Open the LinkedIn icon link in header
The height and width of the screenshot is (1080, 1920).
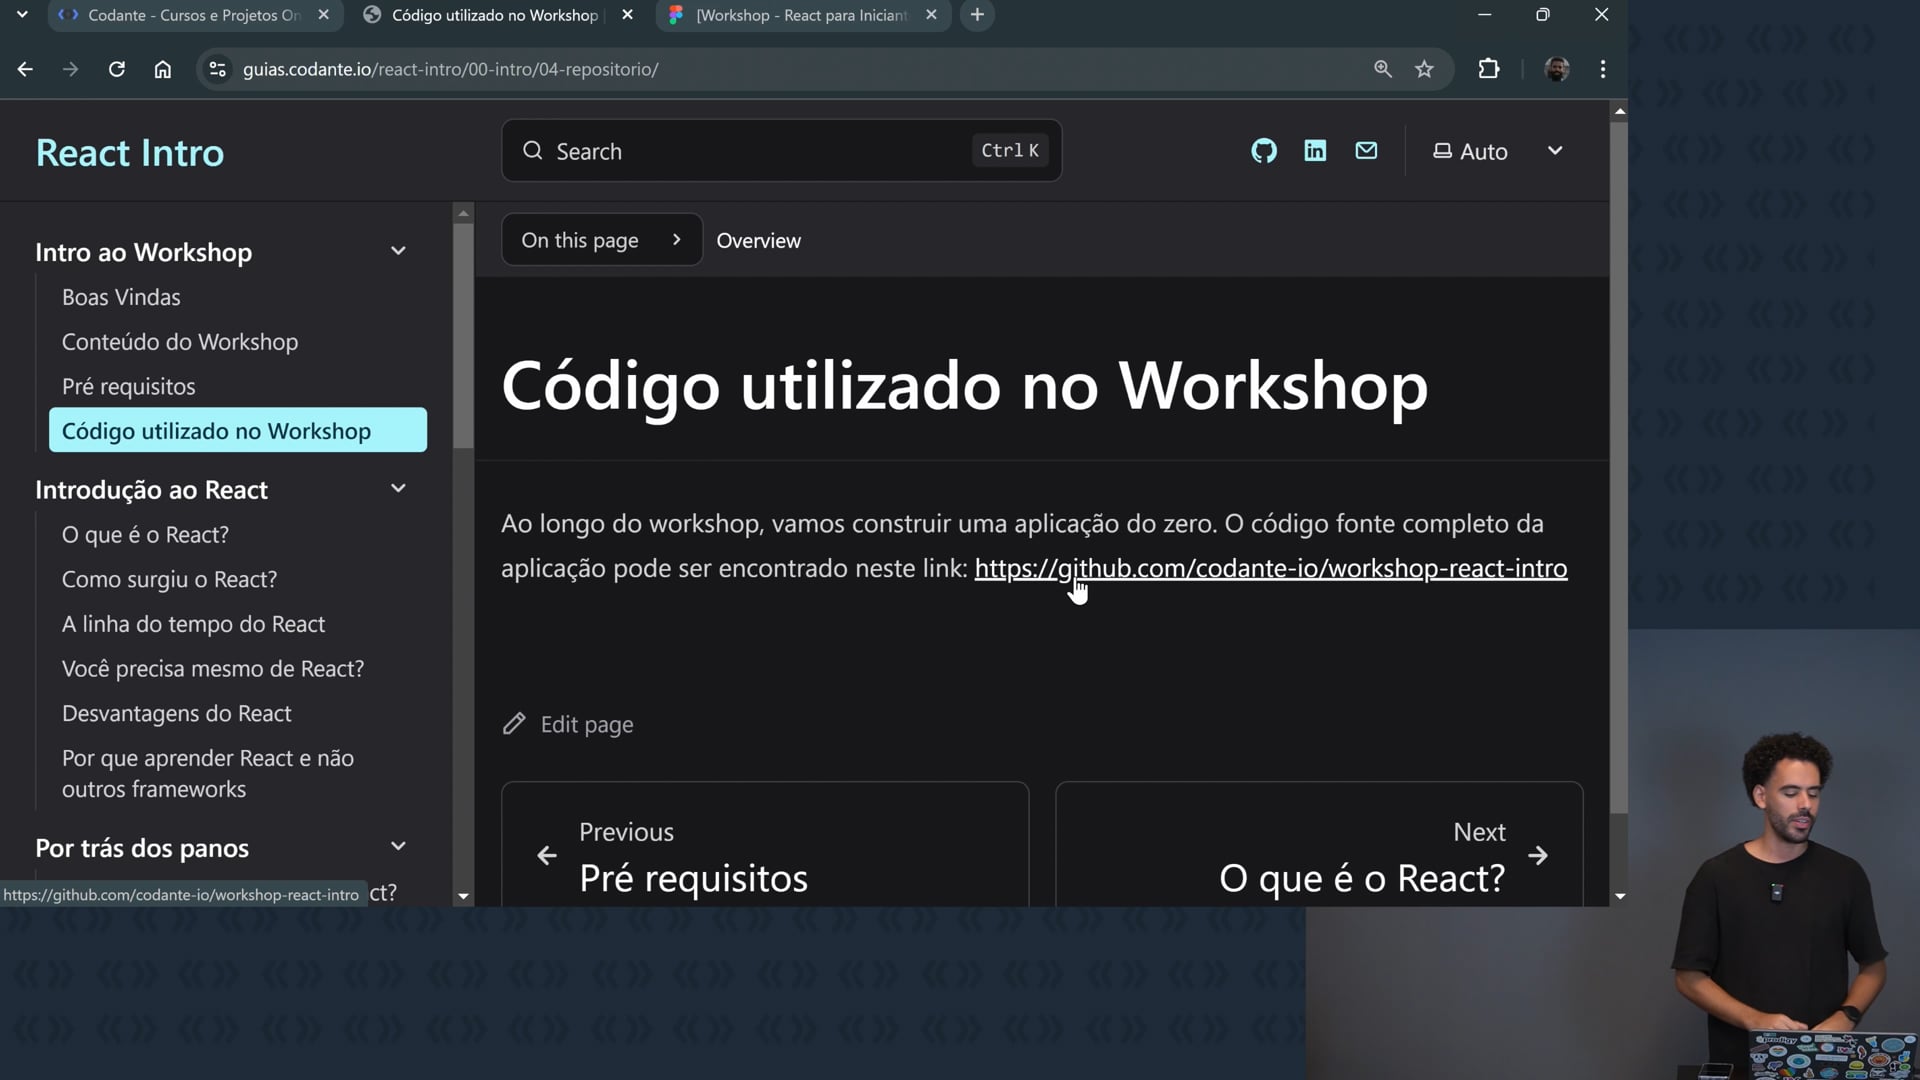(1315, 151)
